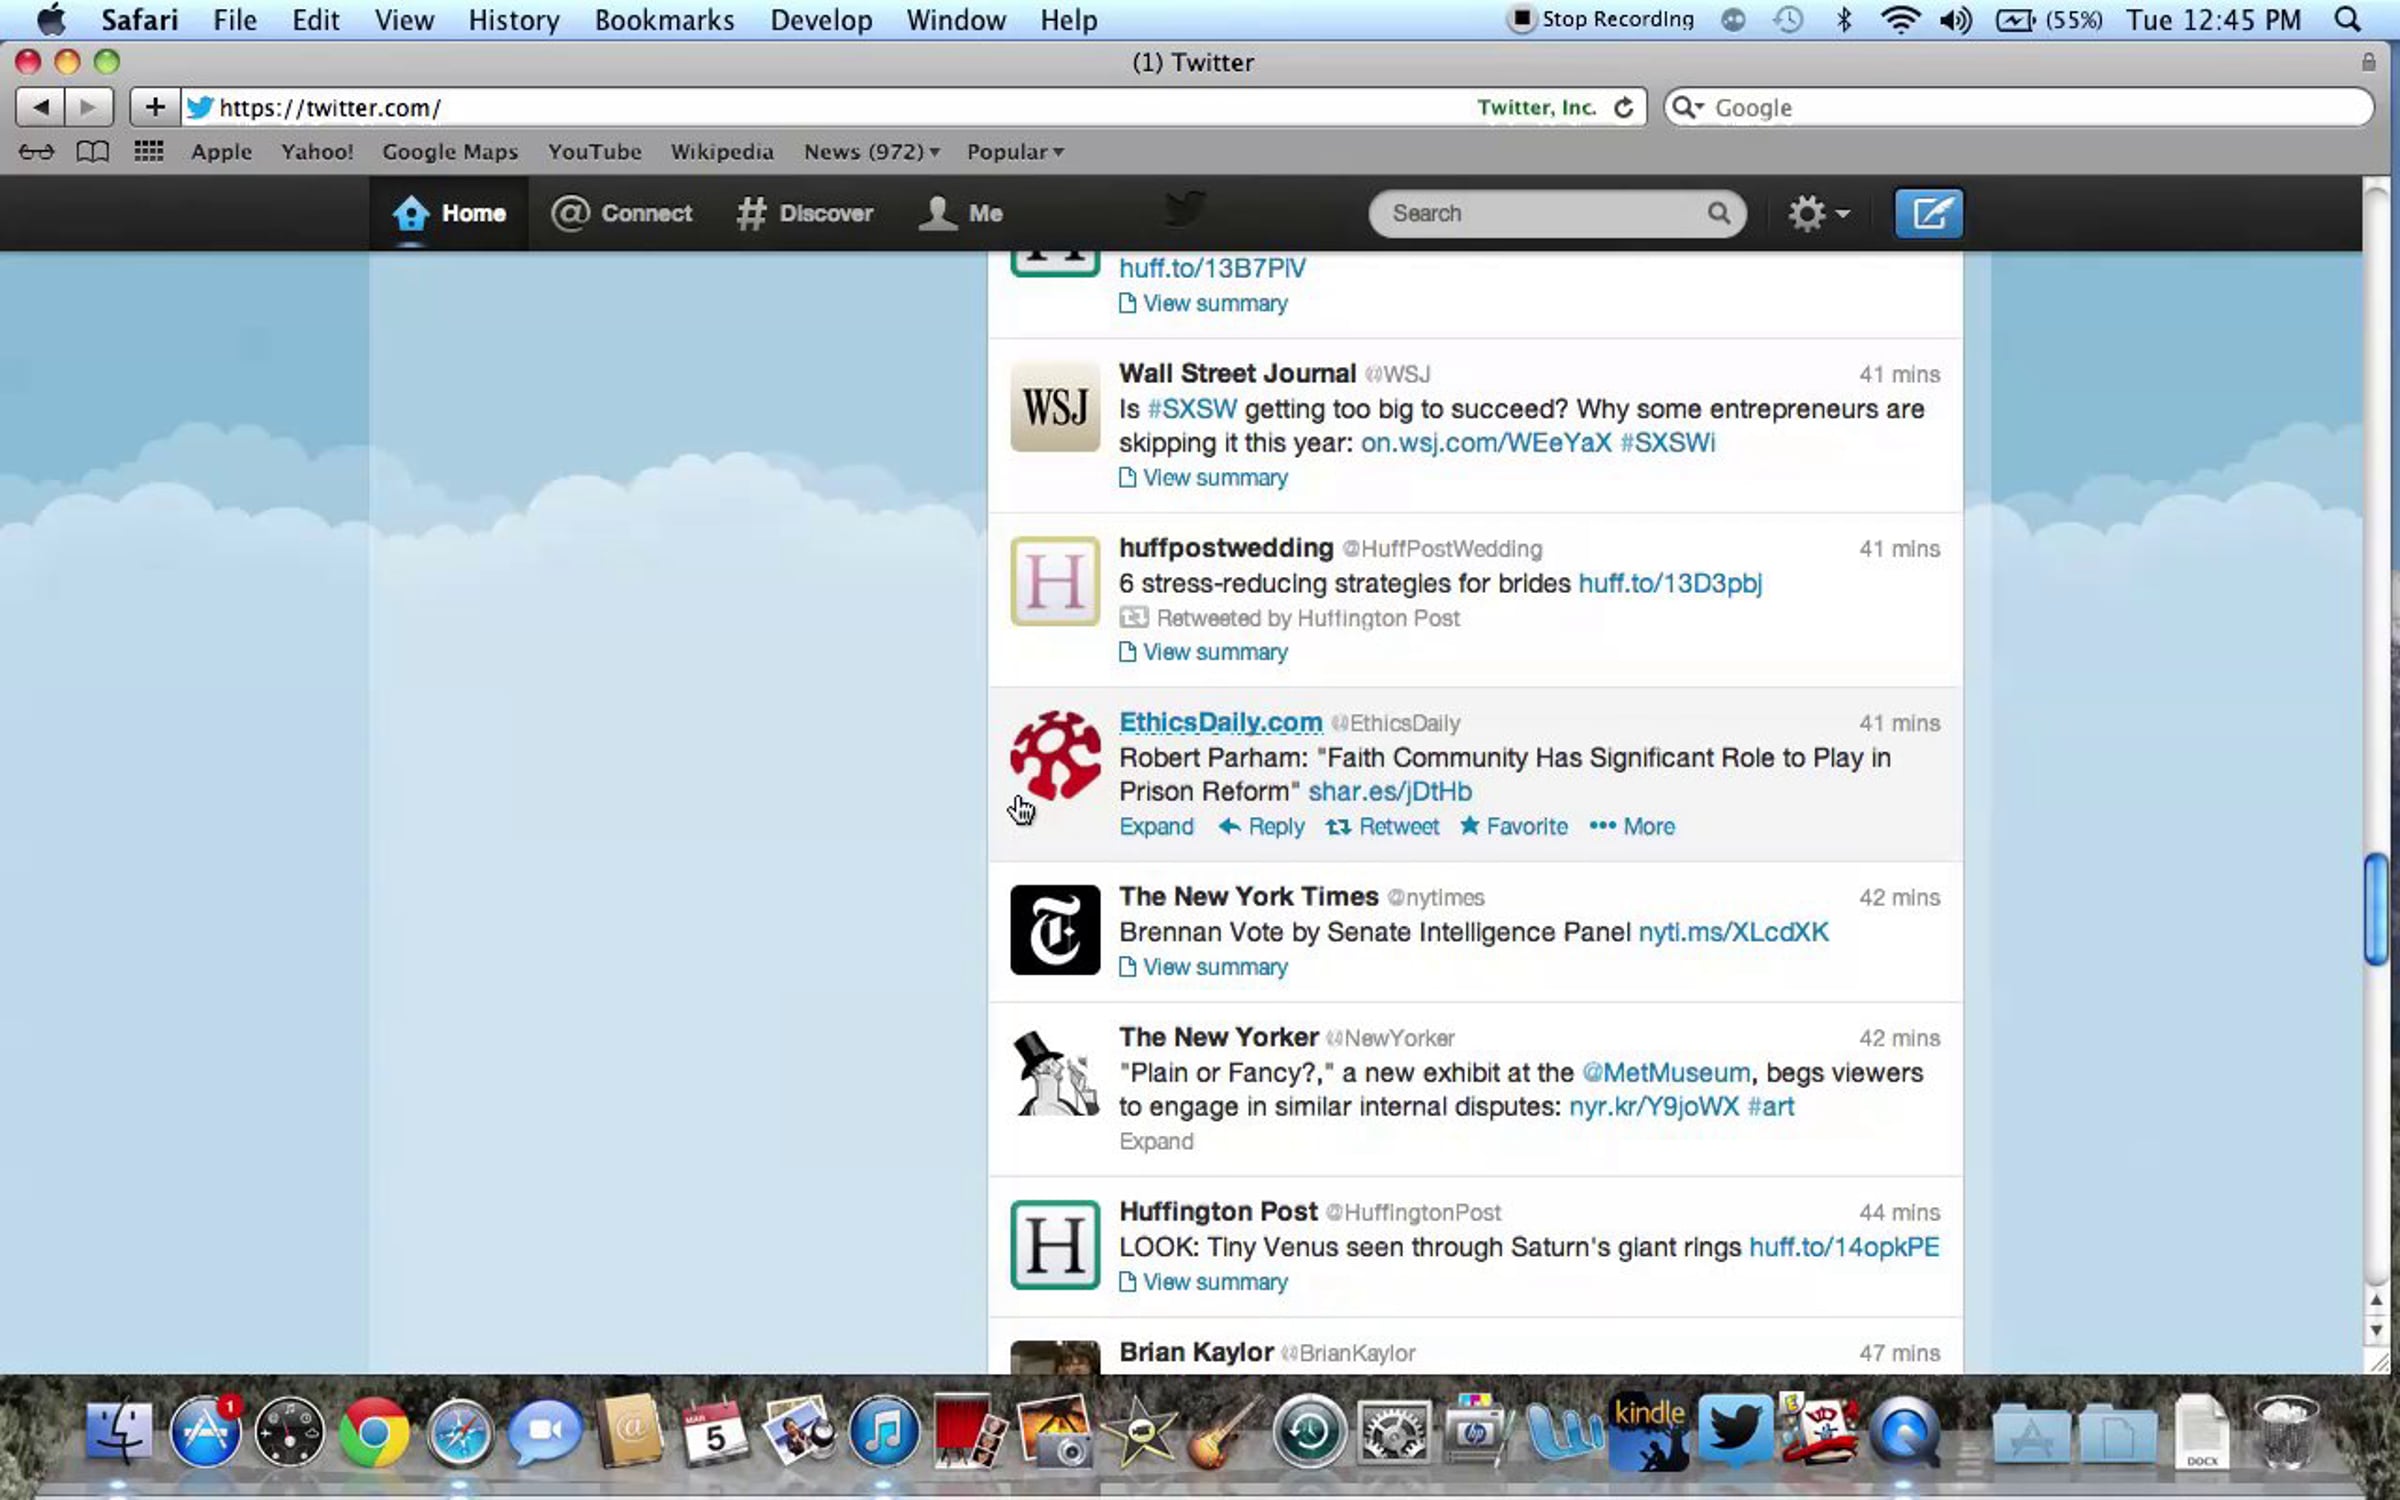Open Calendar from the Dock

point(714,1432)
